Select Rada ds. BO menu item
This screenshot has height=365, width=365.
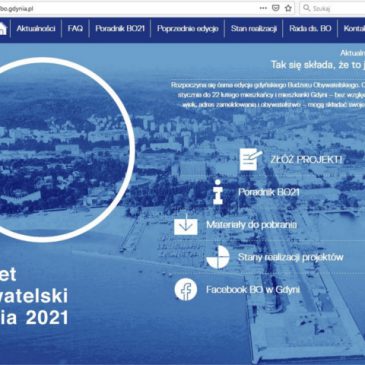coord(310,29)
